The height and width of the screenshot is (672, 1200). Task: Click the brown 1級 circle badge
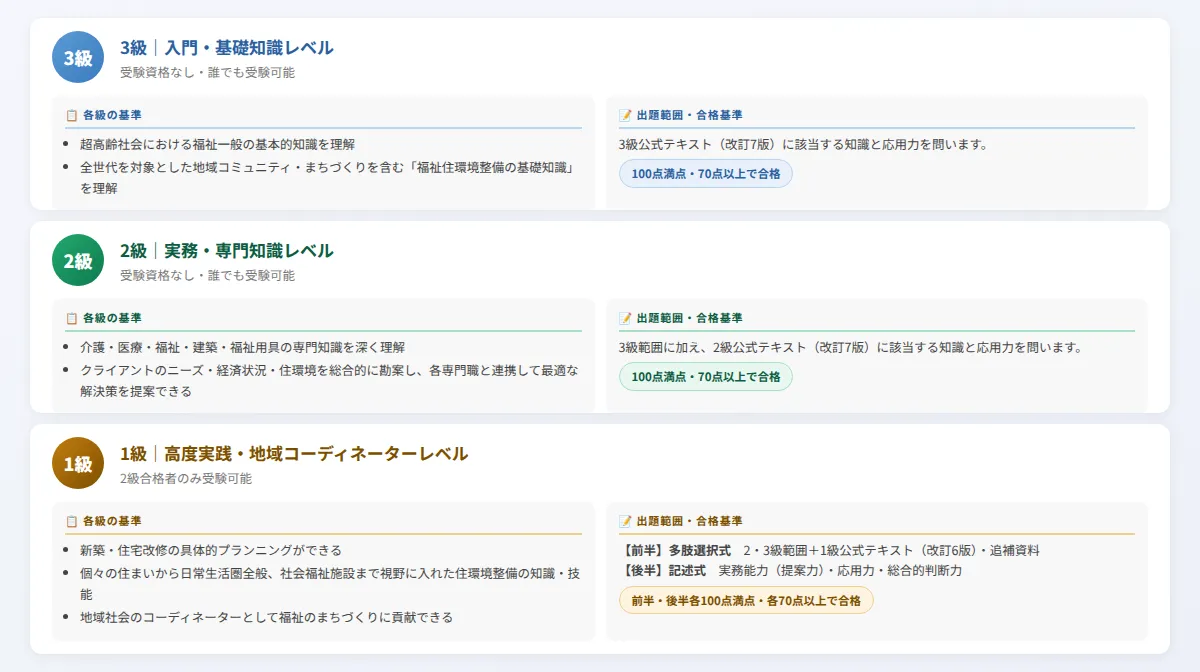point(78,463)
